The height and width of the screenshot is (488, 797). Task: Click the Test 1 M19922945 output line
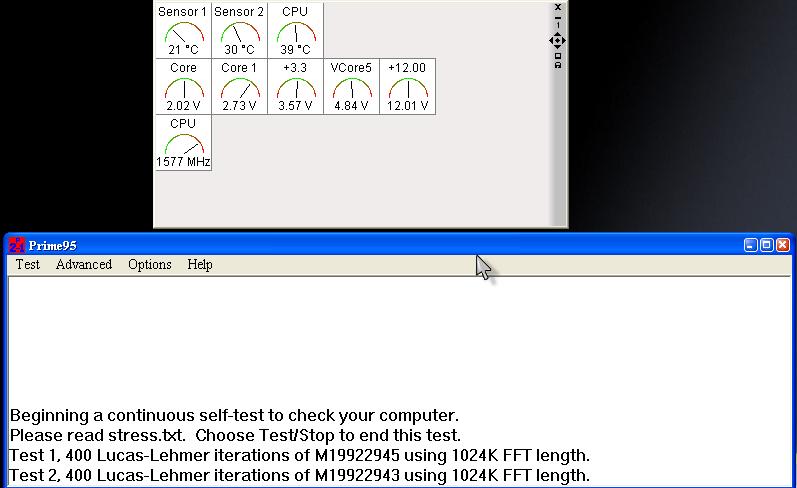pyautogui.click(x=299, y=455)
